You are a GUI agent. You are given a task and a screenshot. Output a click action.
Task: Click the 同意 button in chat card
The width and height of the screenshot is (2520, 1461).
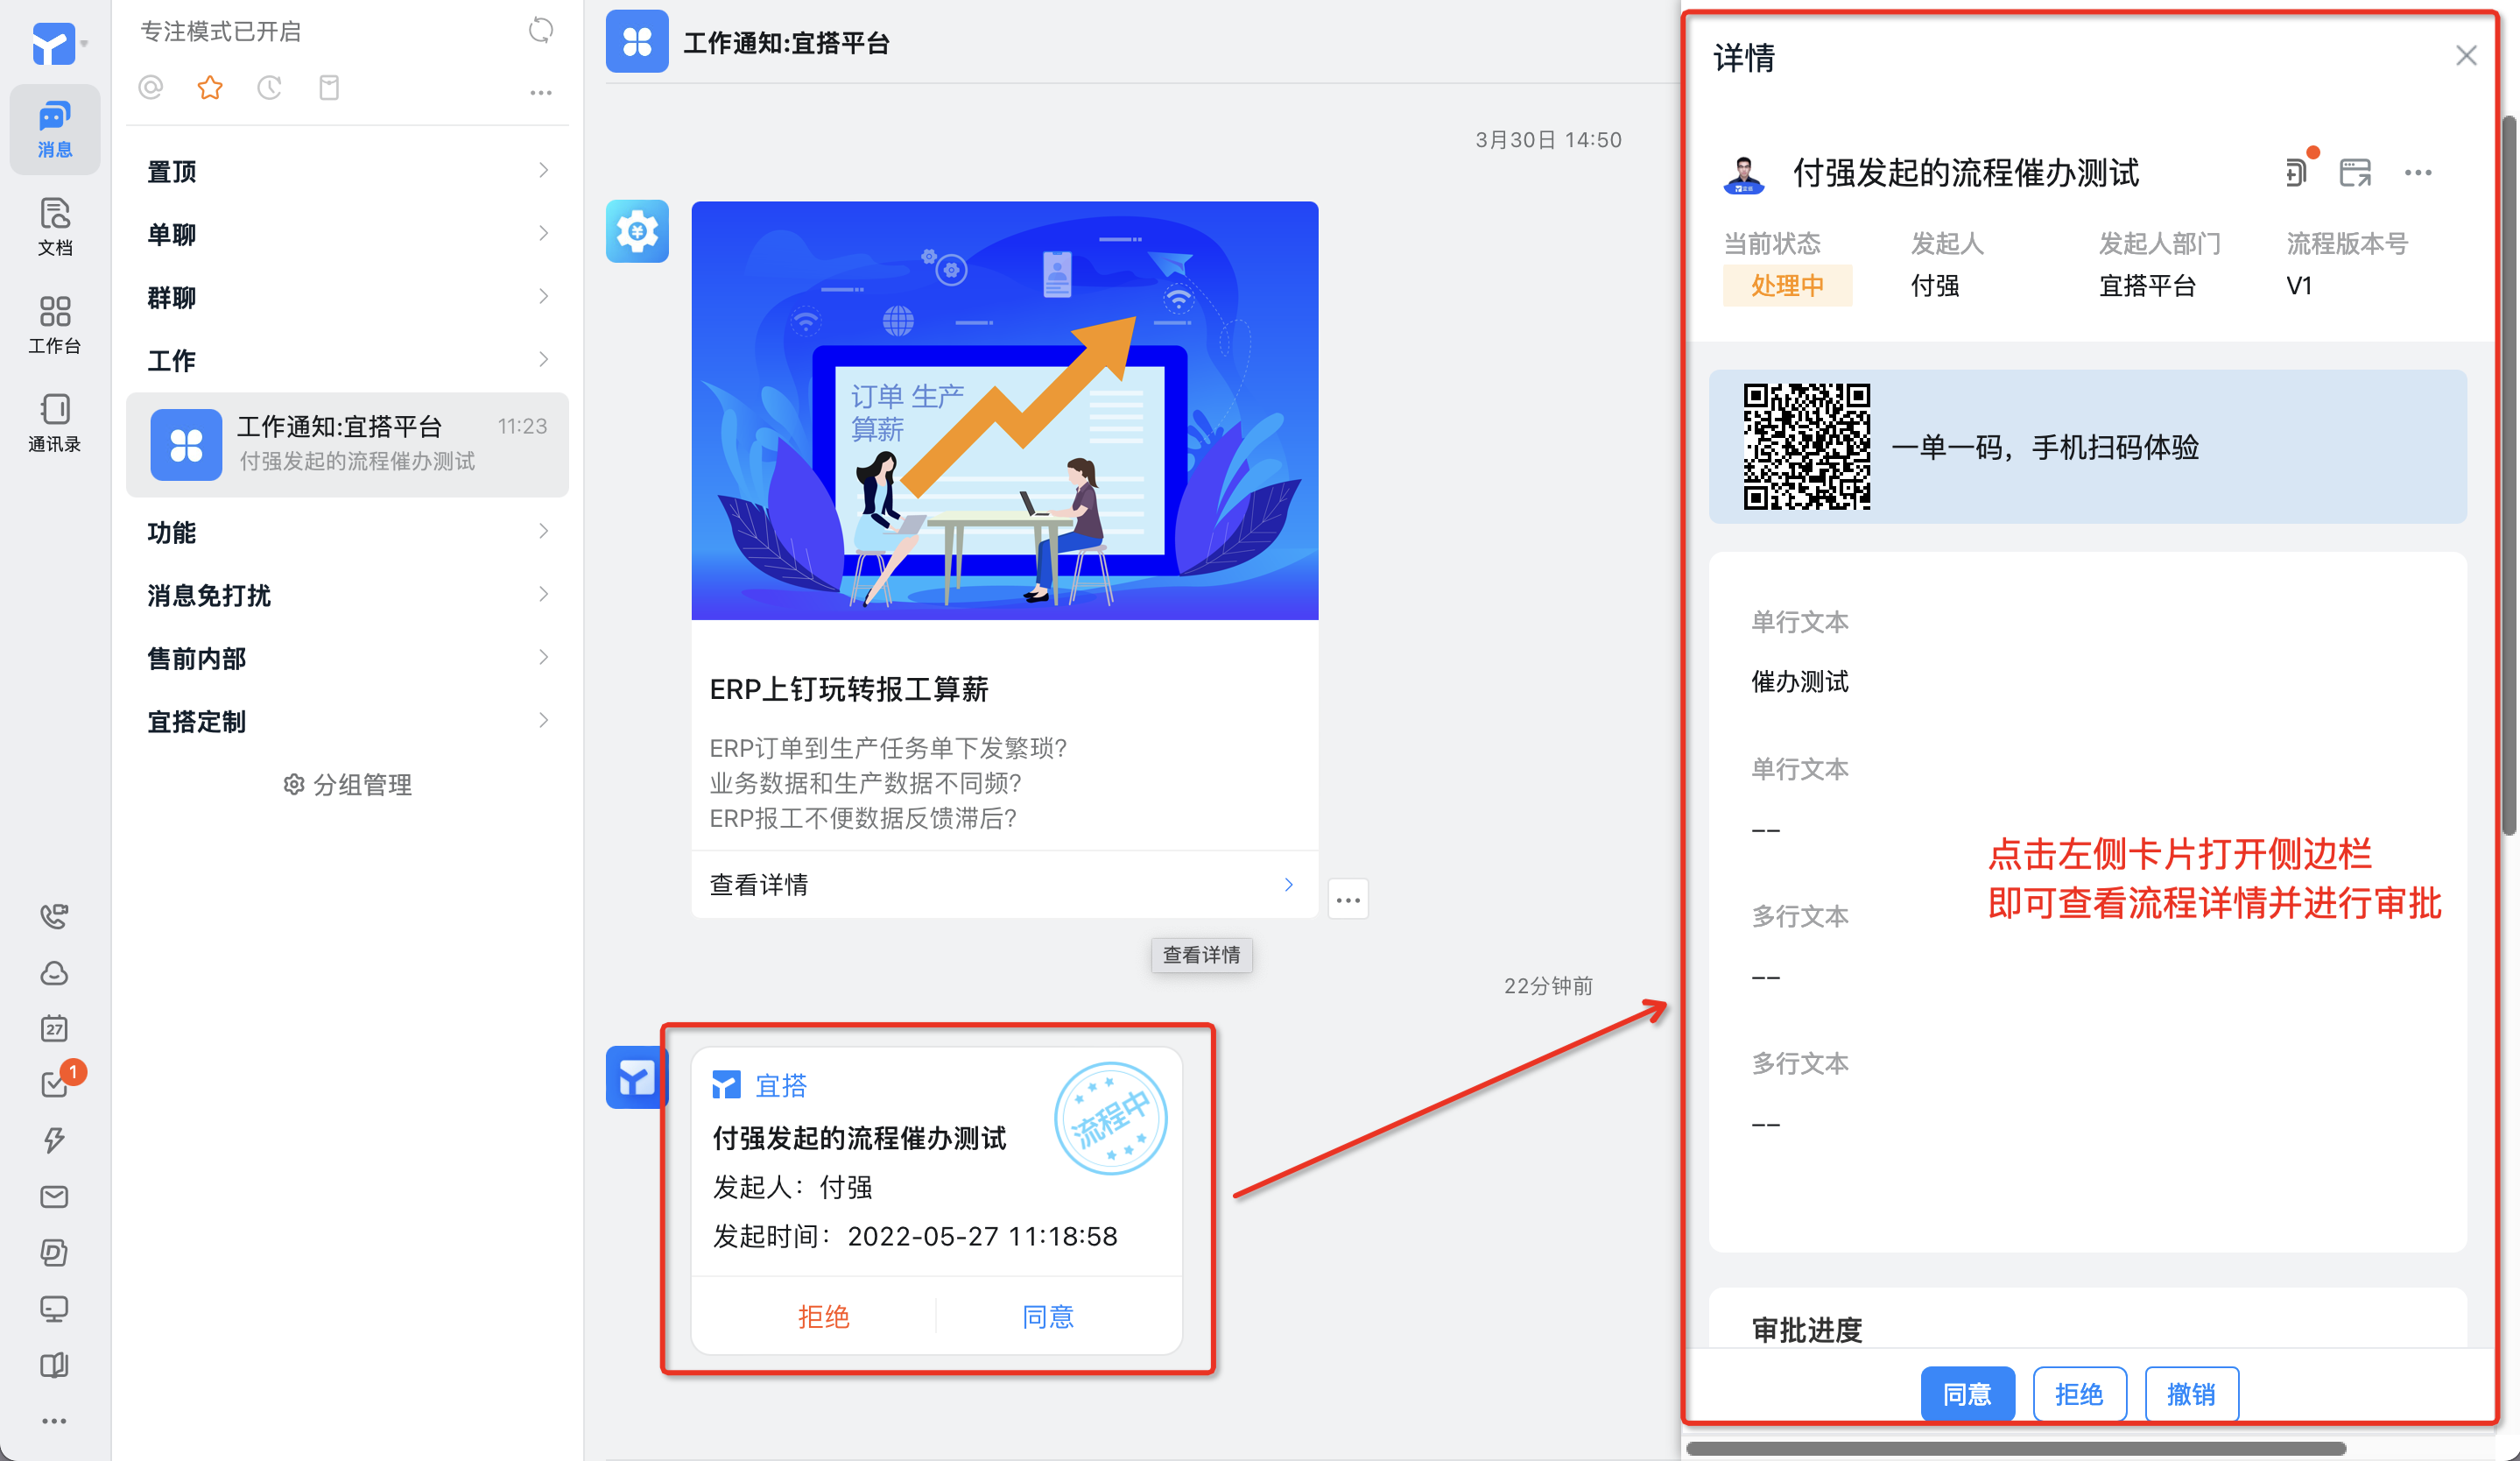[1048, 1316]
